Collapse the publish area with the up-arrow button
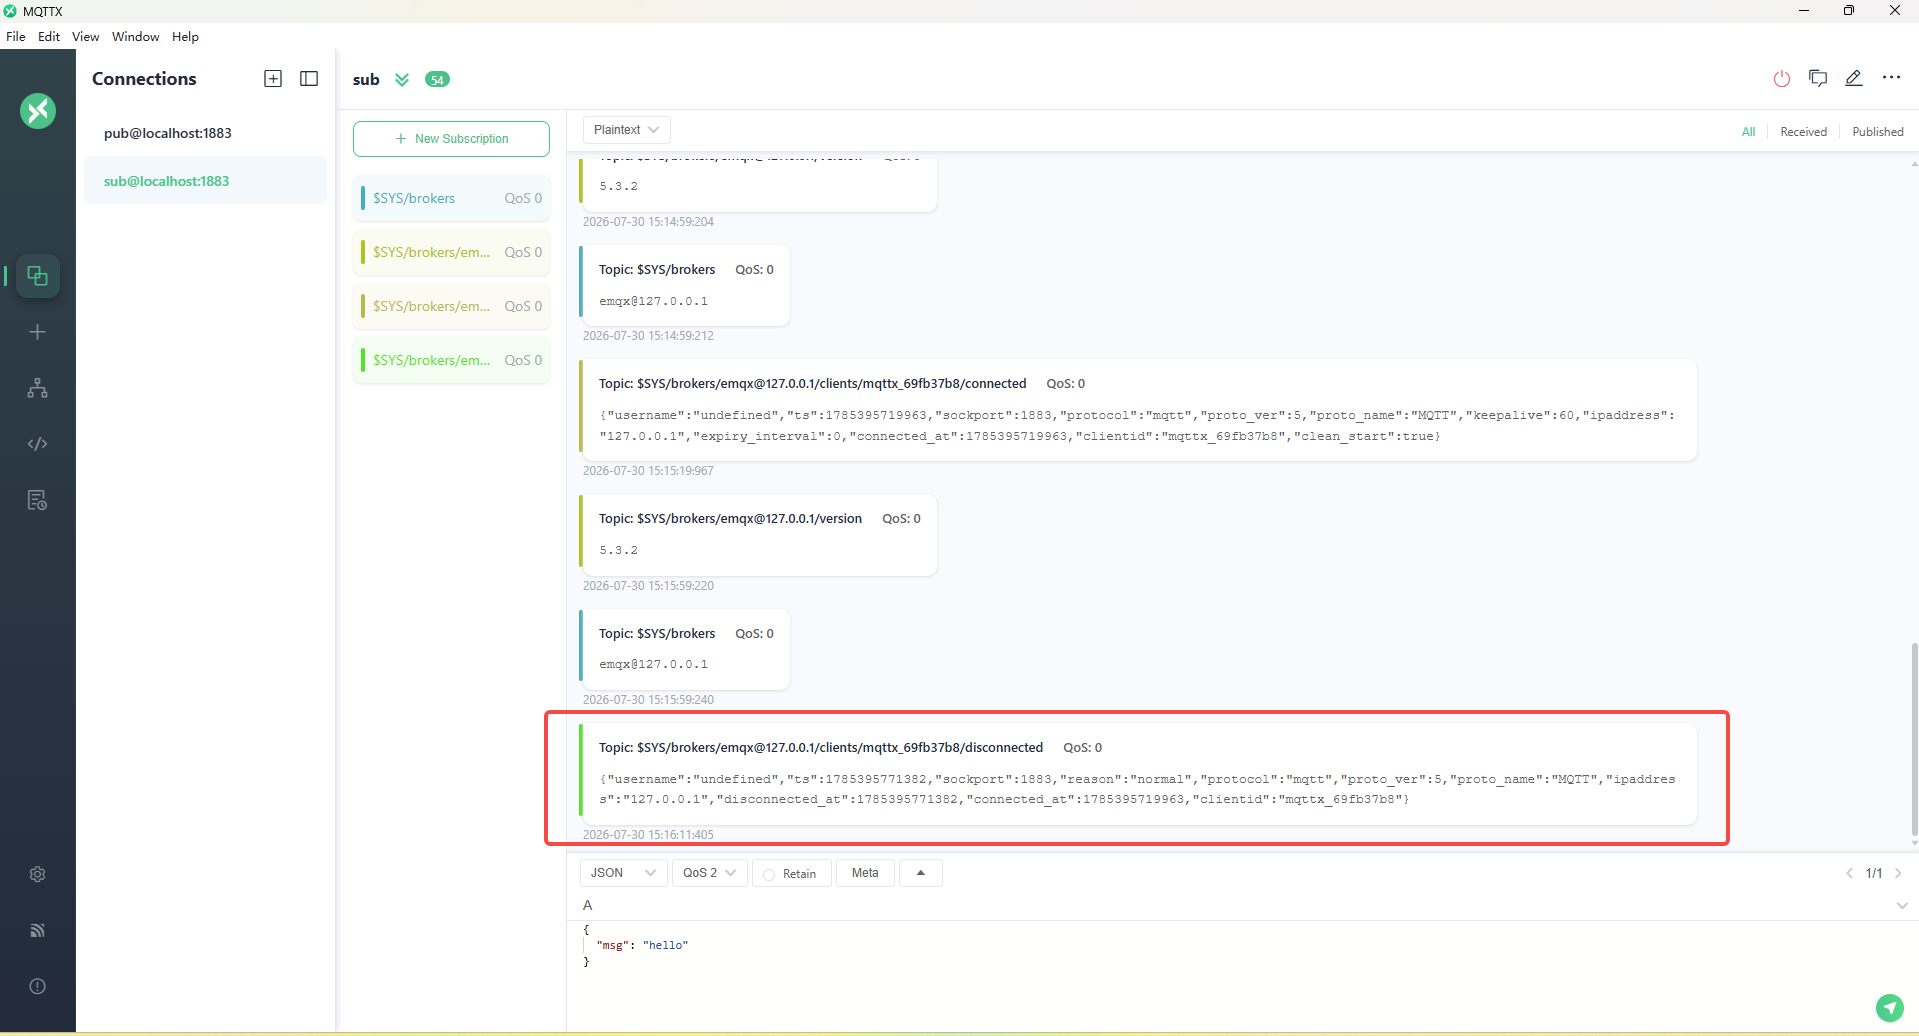Image resolution: width=1919 pixels, height=1036 pixels. click(x=921, y=873)
